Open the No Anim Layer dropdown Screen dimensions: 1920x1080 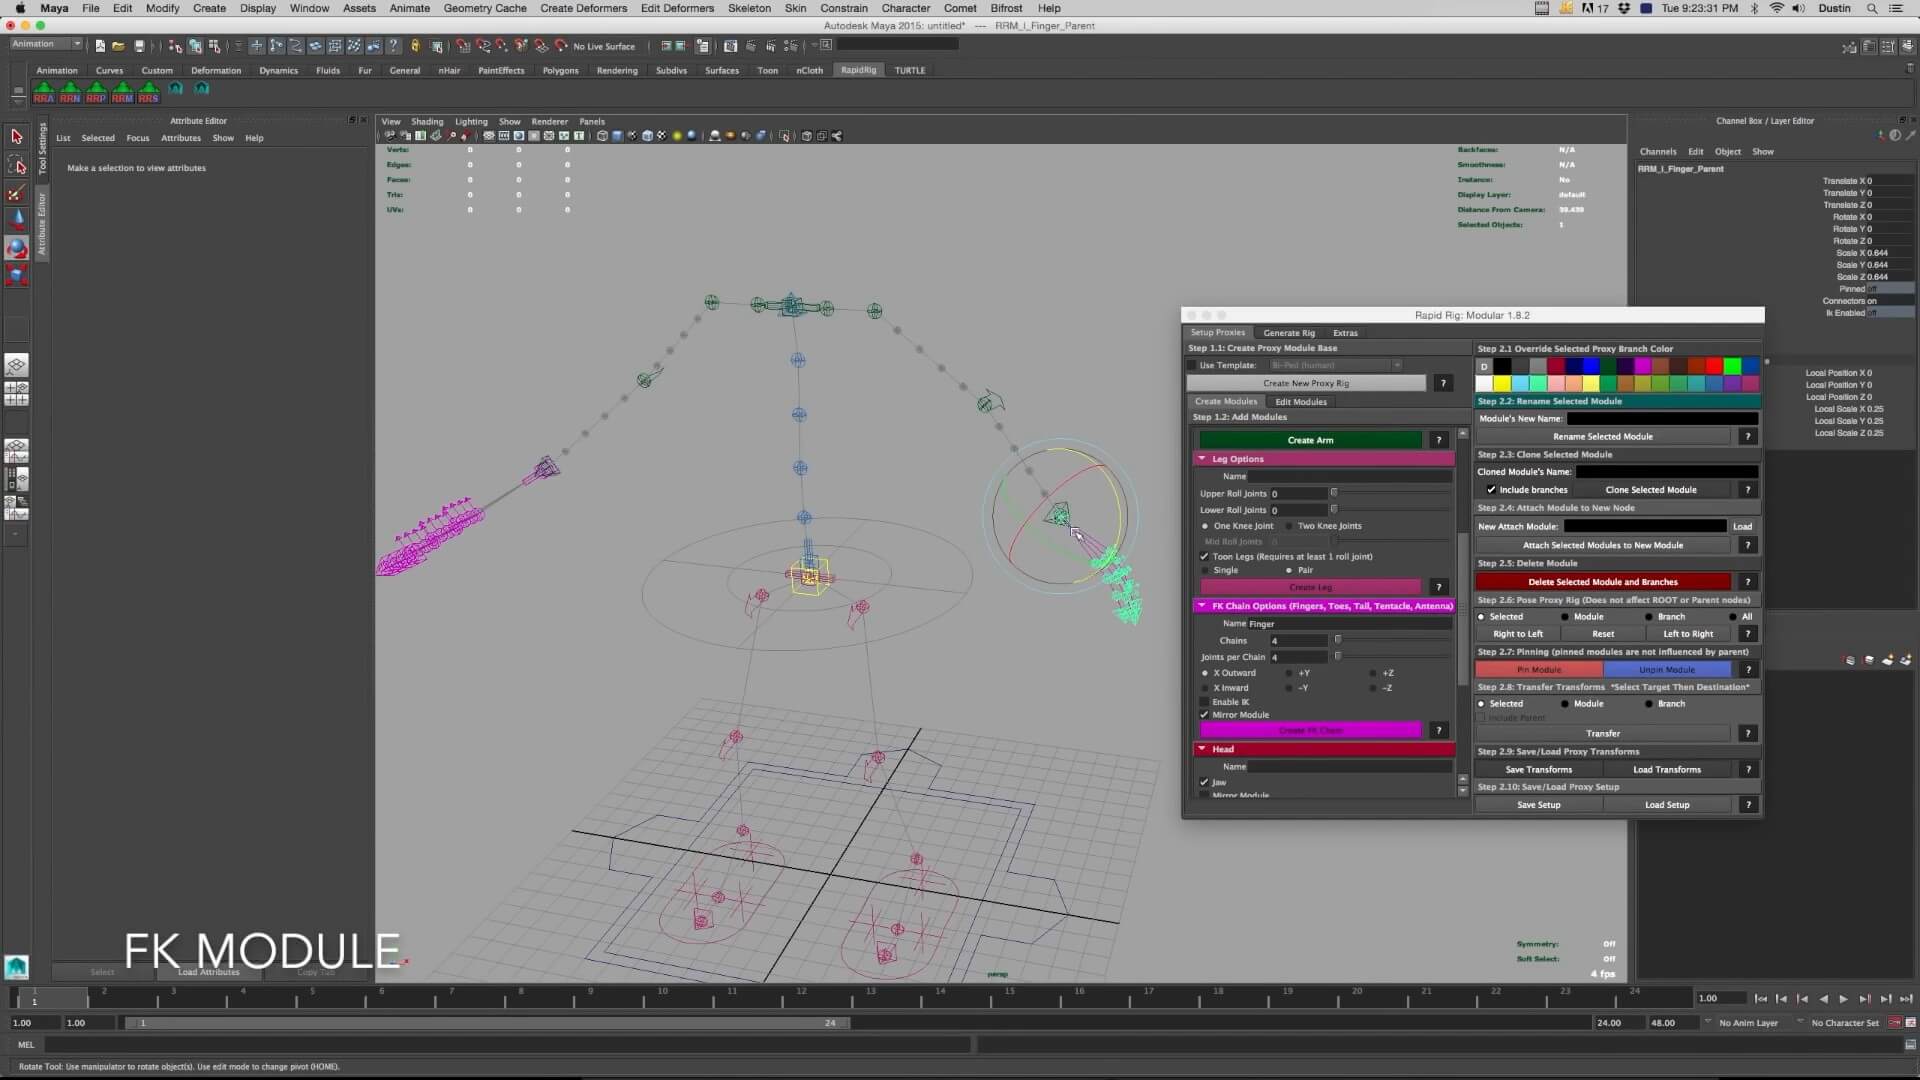pos(1748,1023)
